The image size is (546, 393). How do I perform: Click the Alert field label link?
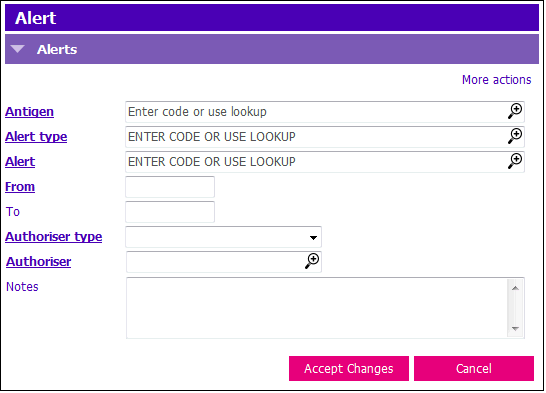(20, 162)
